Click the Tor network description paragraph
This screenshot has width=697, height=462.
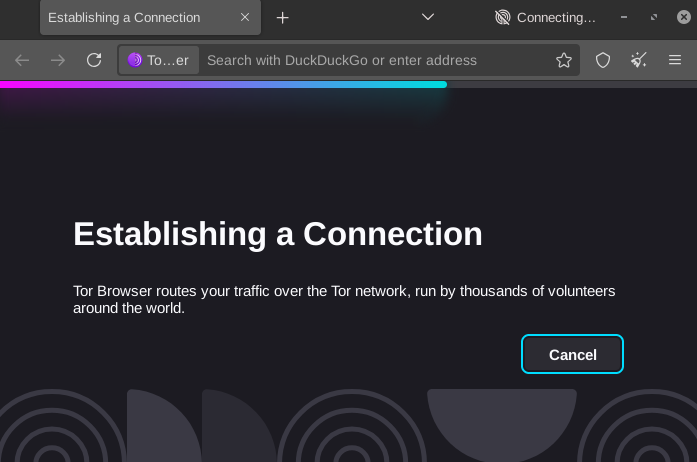(344, 299)
